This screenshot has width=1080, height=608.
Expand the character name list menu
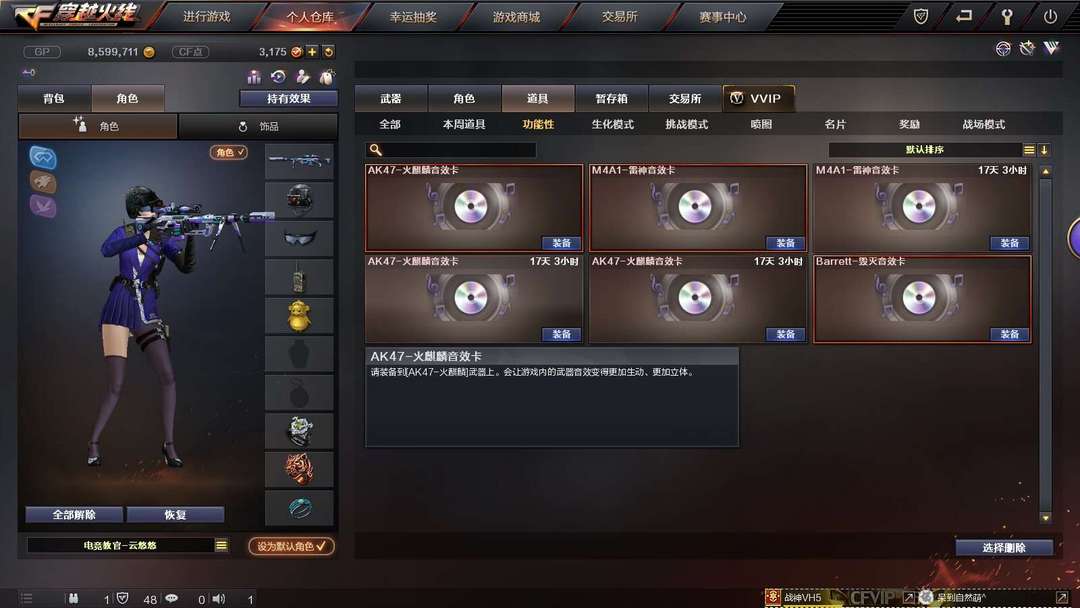(x=221, y=545)
